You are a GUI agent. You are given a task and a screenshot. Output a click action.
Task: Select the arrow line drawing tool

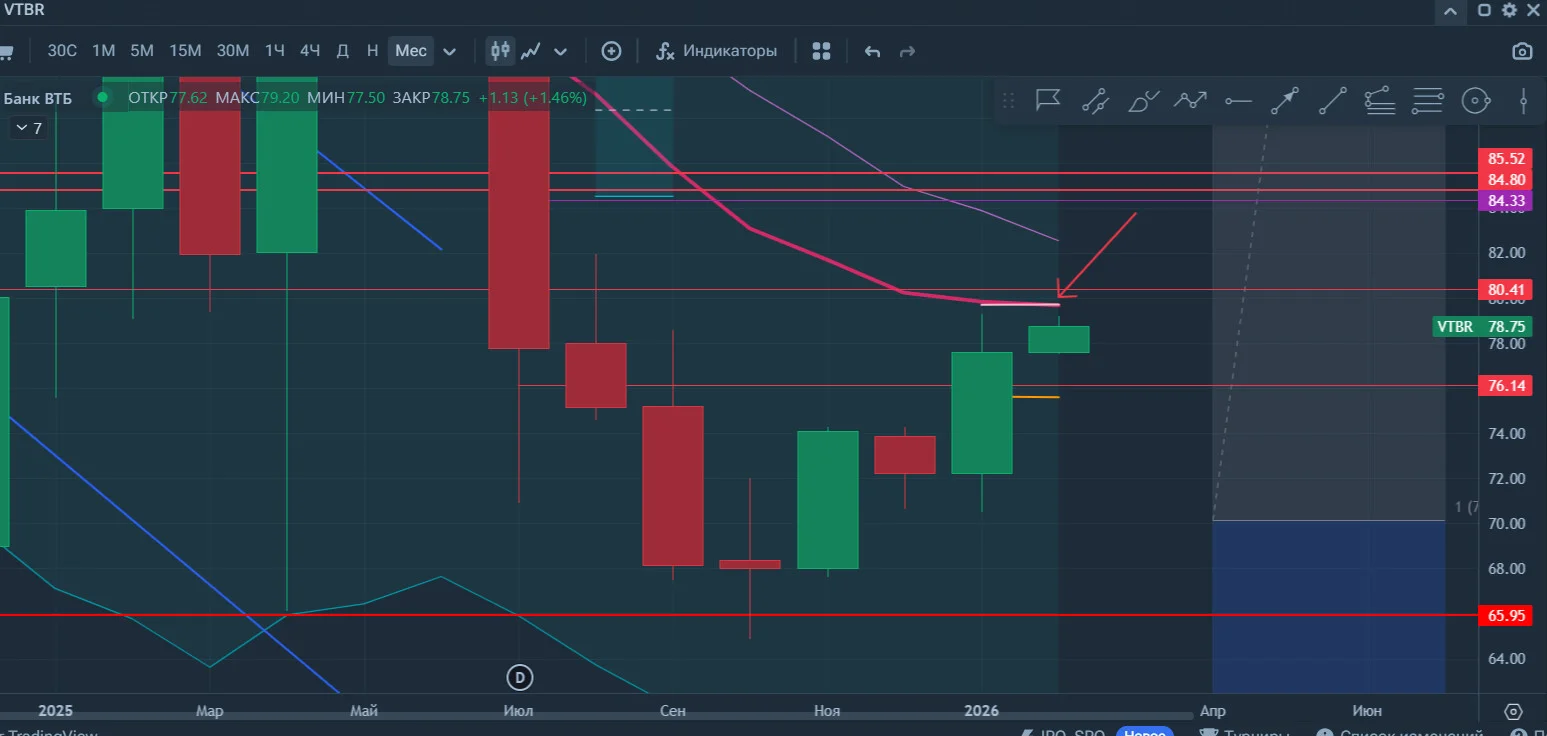(1285, 100)
